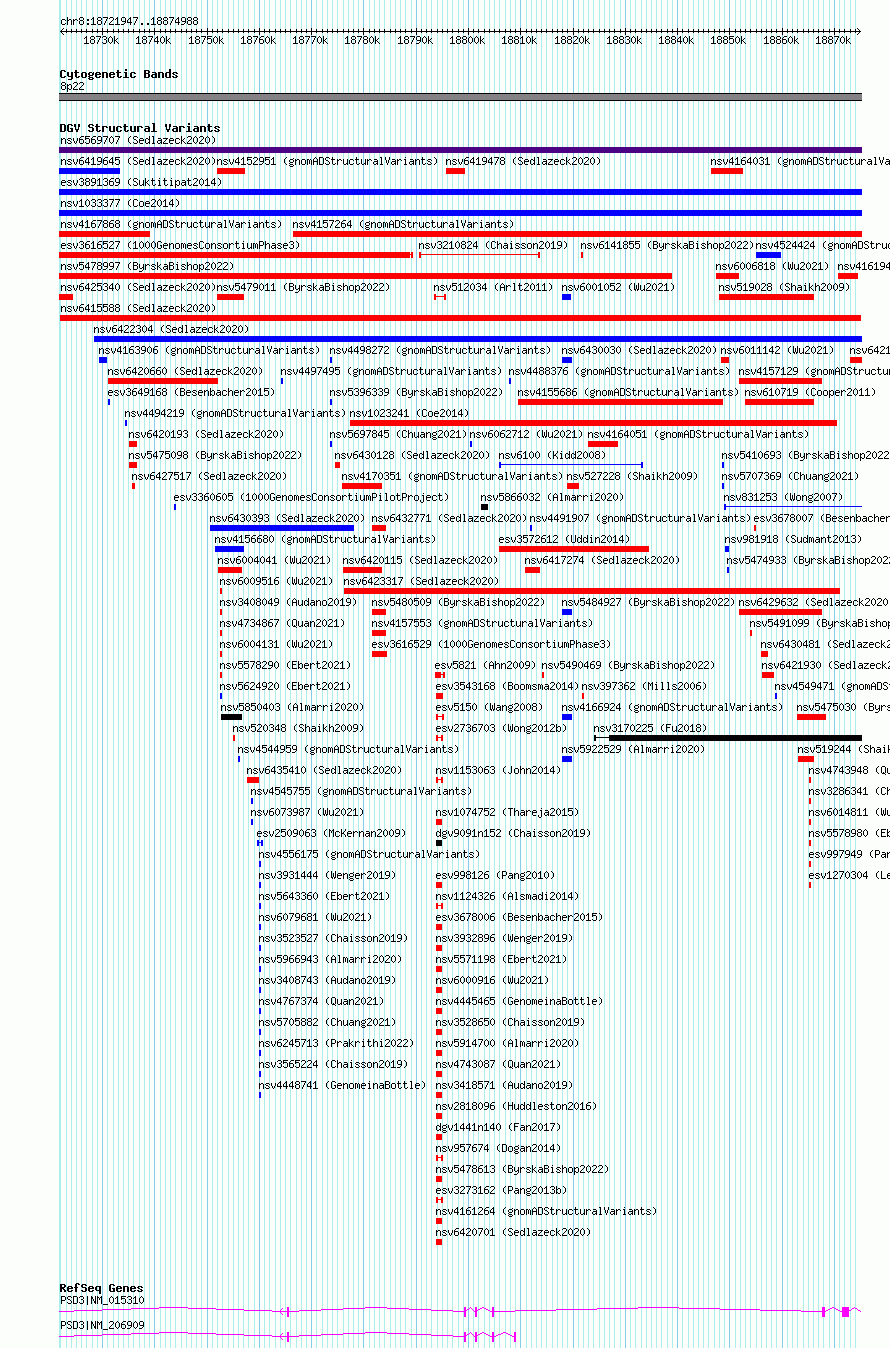Click the 18800k ruler position label
The image size is (890, 1348).
[467, 40]
